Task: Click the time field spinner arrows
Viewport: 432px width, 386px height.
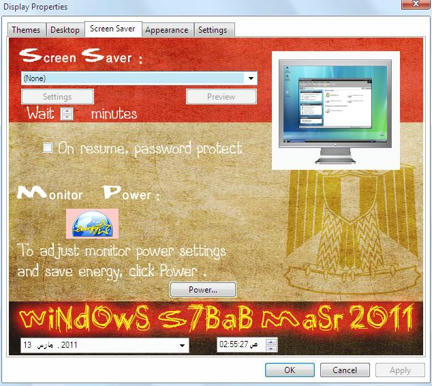Action: 272,345
